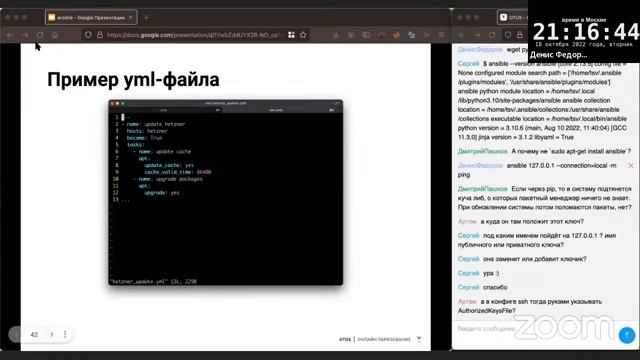Go forward in the presentation browser window
640x360 pixels.
coord(25,35)
